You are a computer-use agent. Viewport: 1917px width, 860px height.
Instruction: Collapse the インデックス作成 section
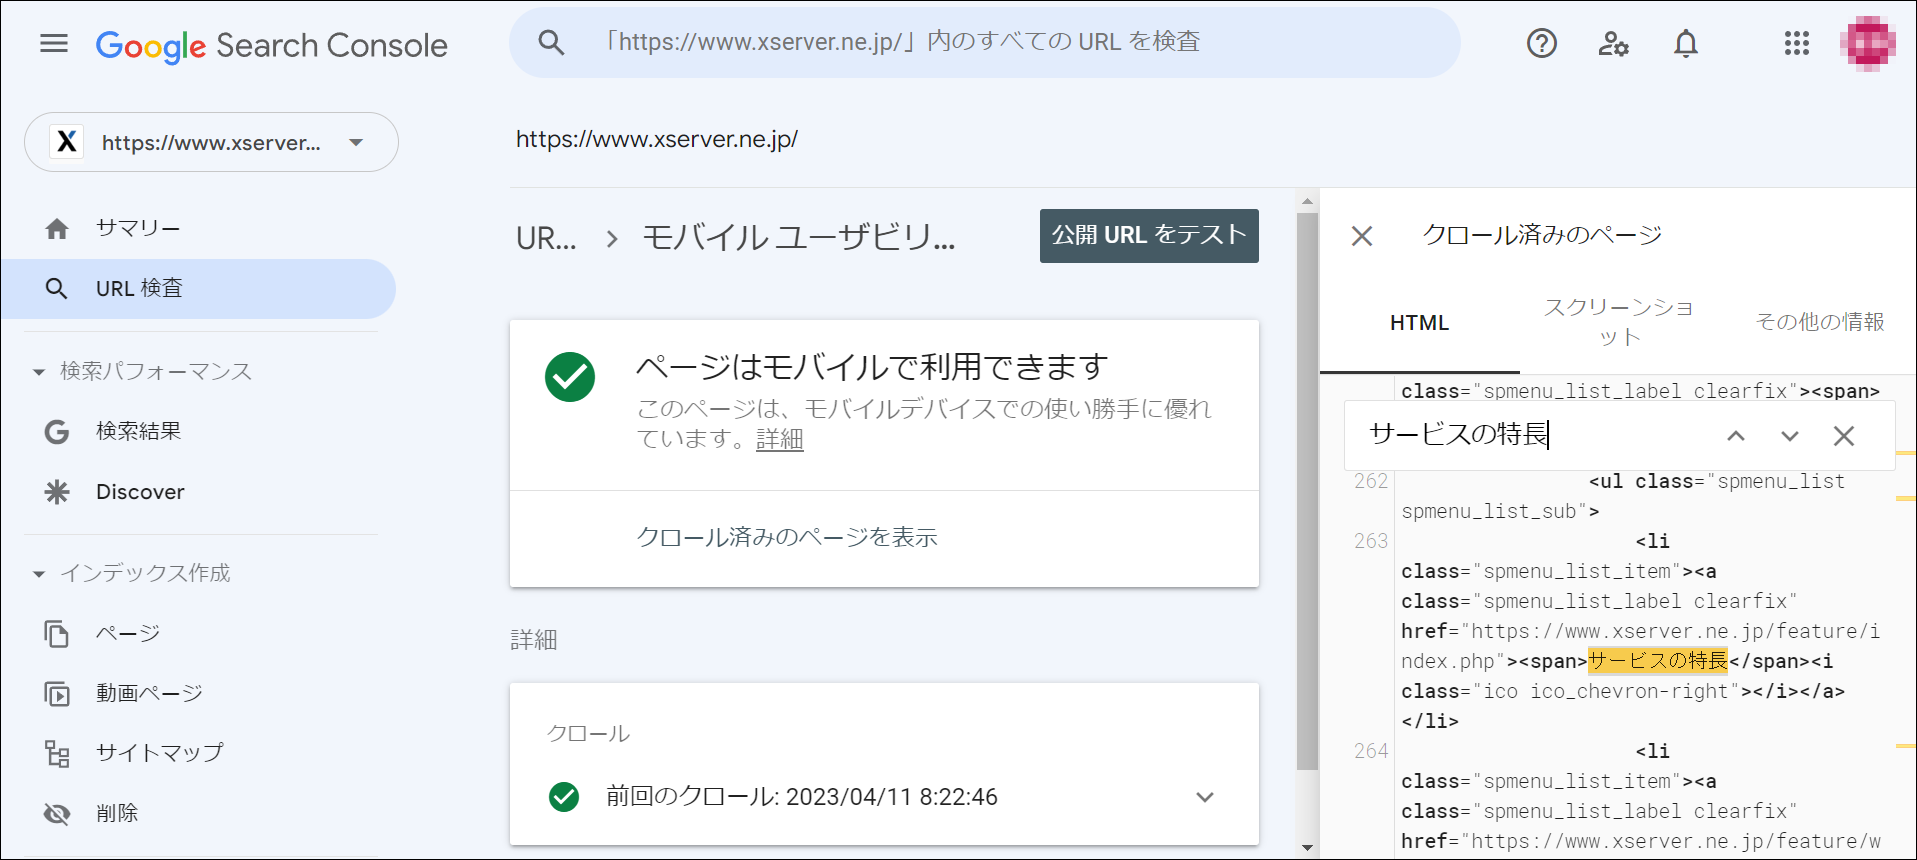click(39, 574)
